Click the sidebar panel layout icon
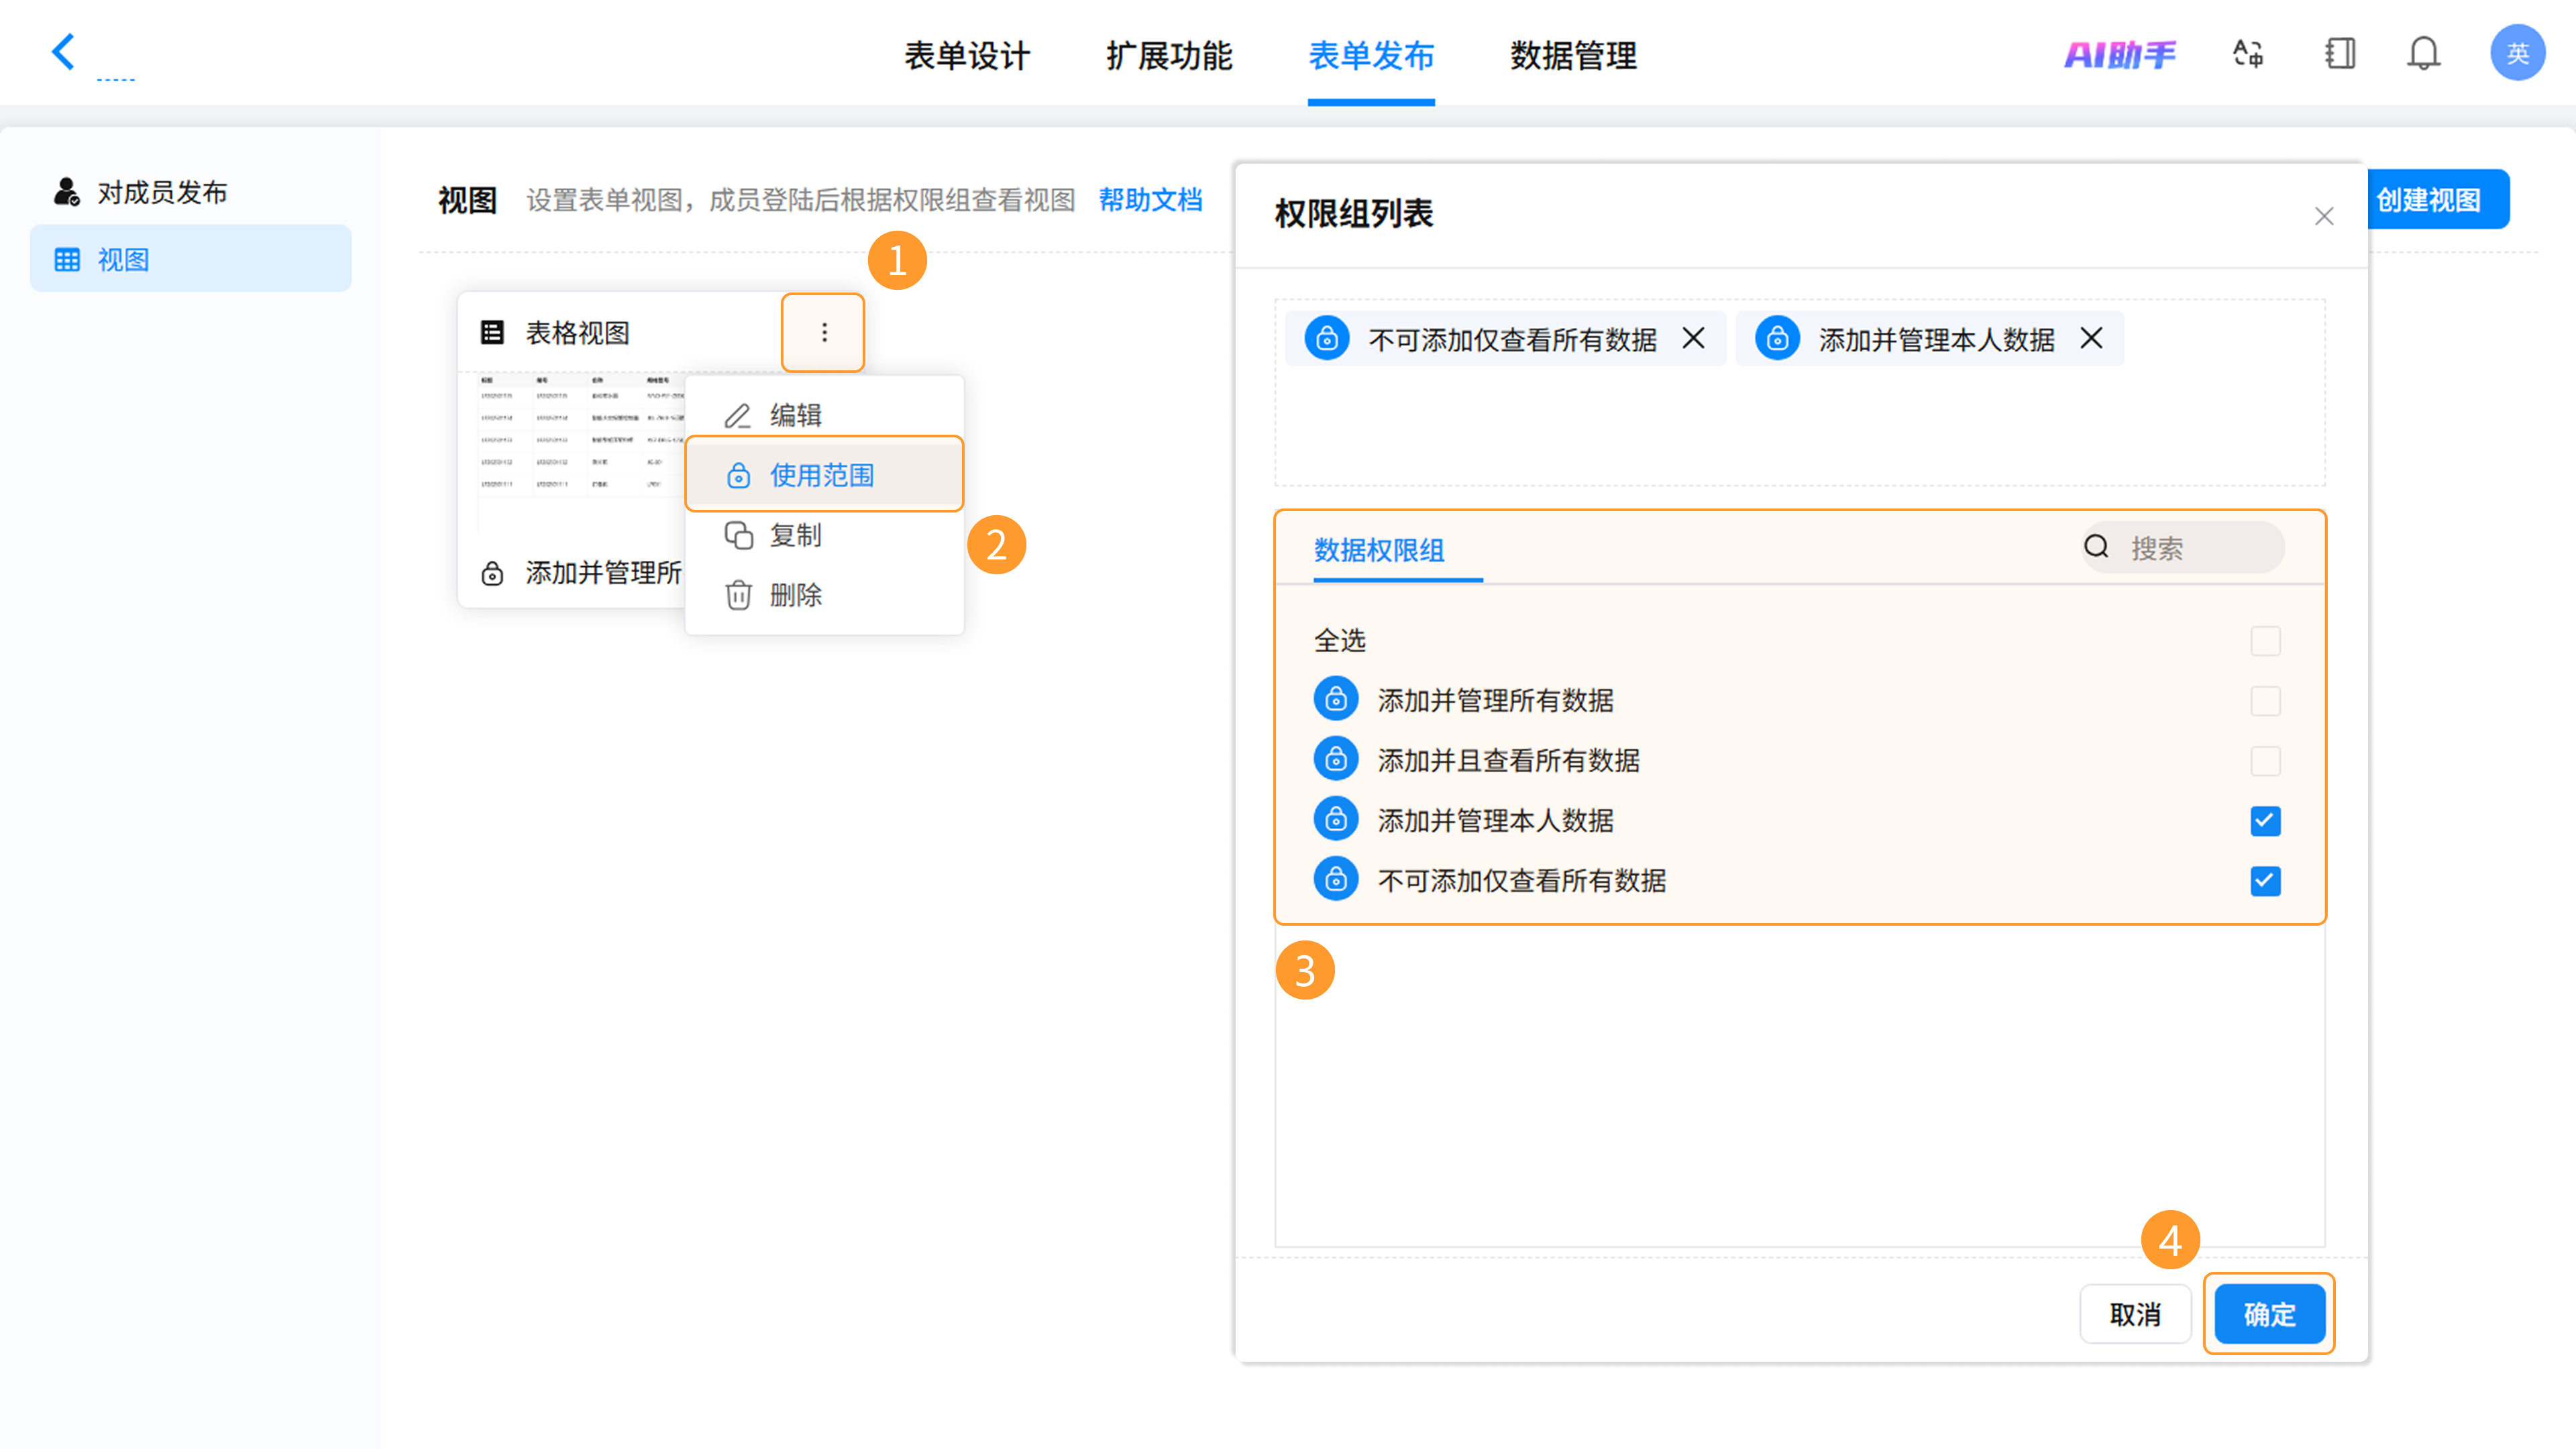This screenshot has height=1449, width=2576. click(x=2340, y=53)
